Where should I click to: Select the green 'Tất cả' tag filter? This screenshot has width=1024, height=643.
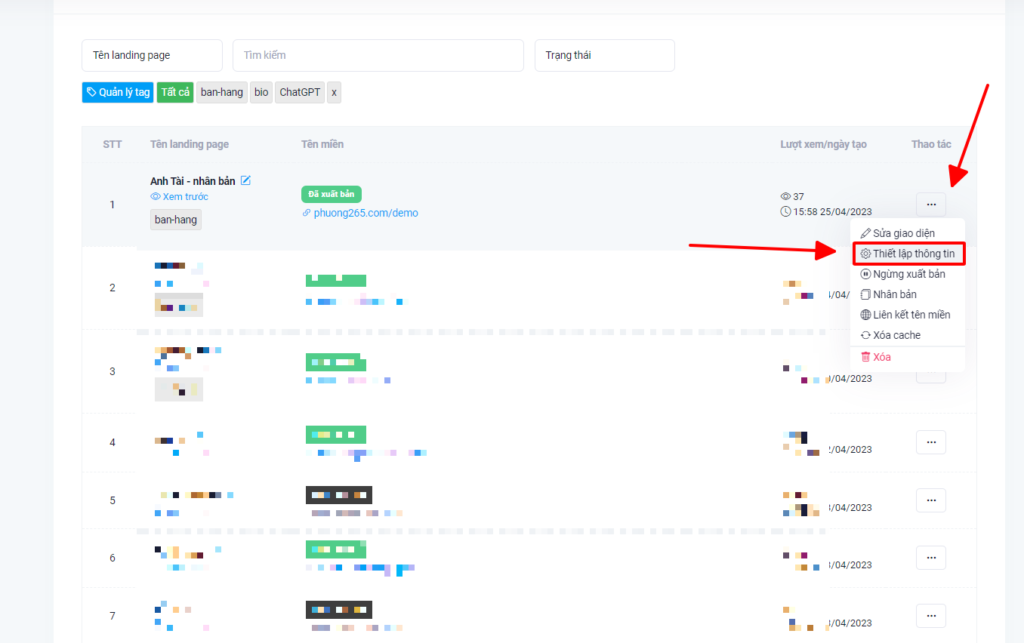click(175, 92)
